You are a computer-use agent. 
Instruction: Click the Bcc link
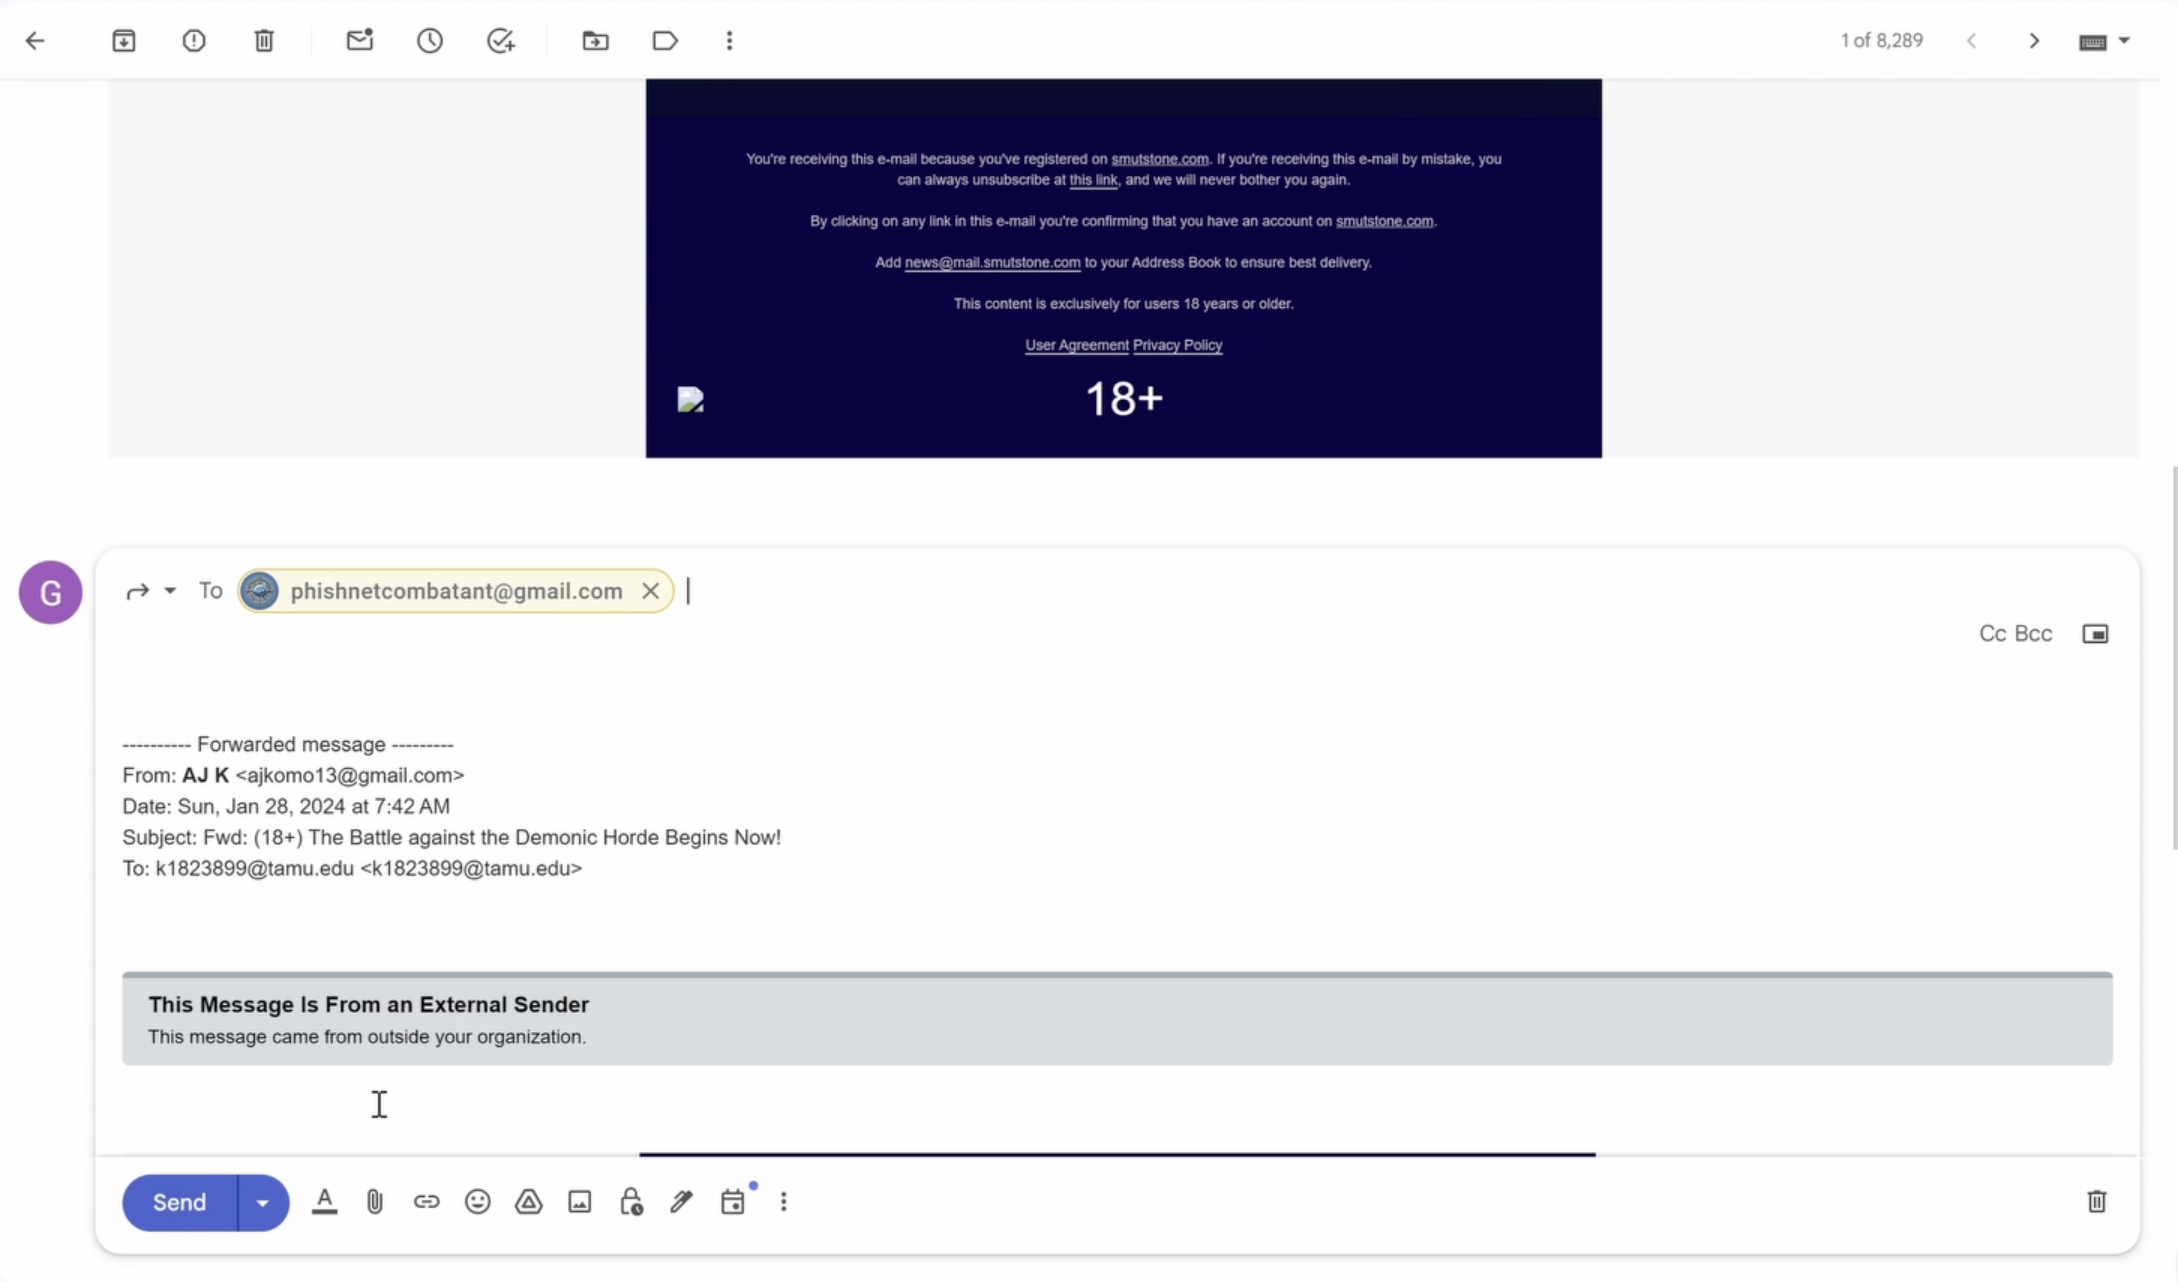click(x=2033, y=634)
